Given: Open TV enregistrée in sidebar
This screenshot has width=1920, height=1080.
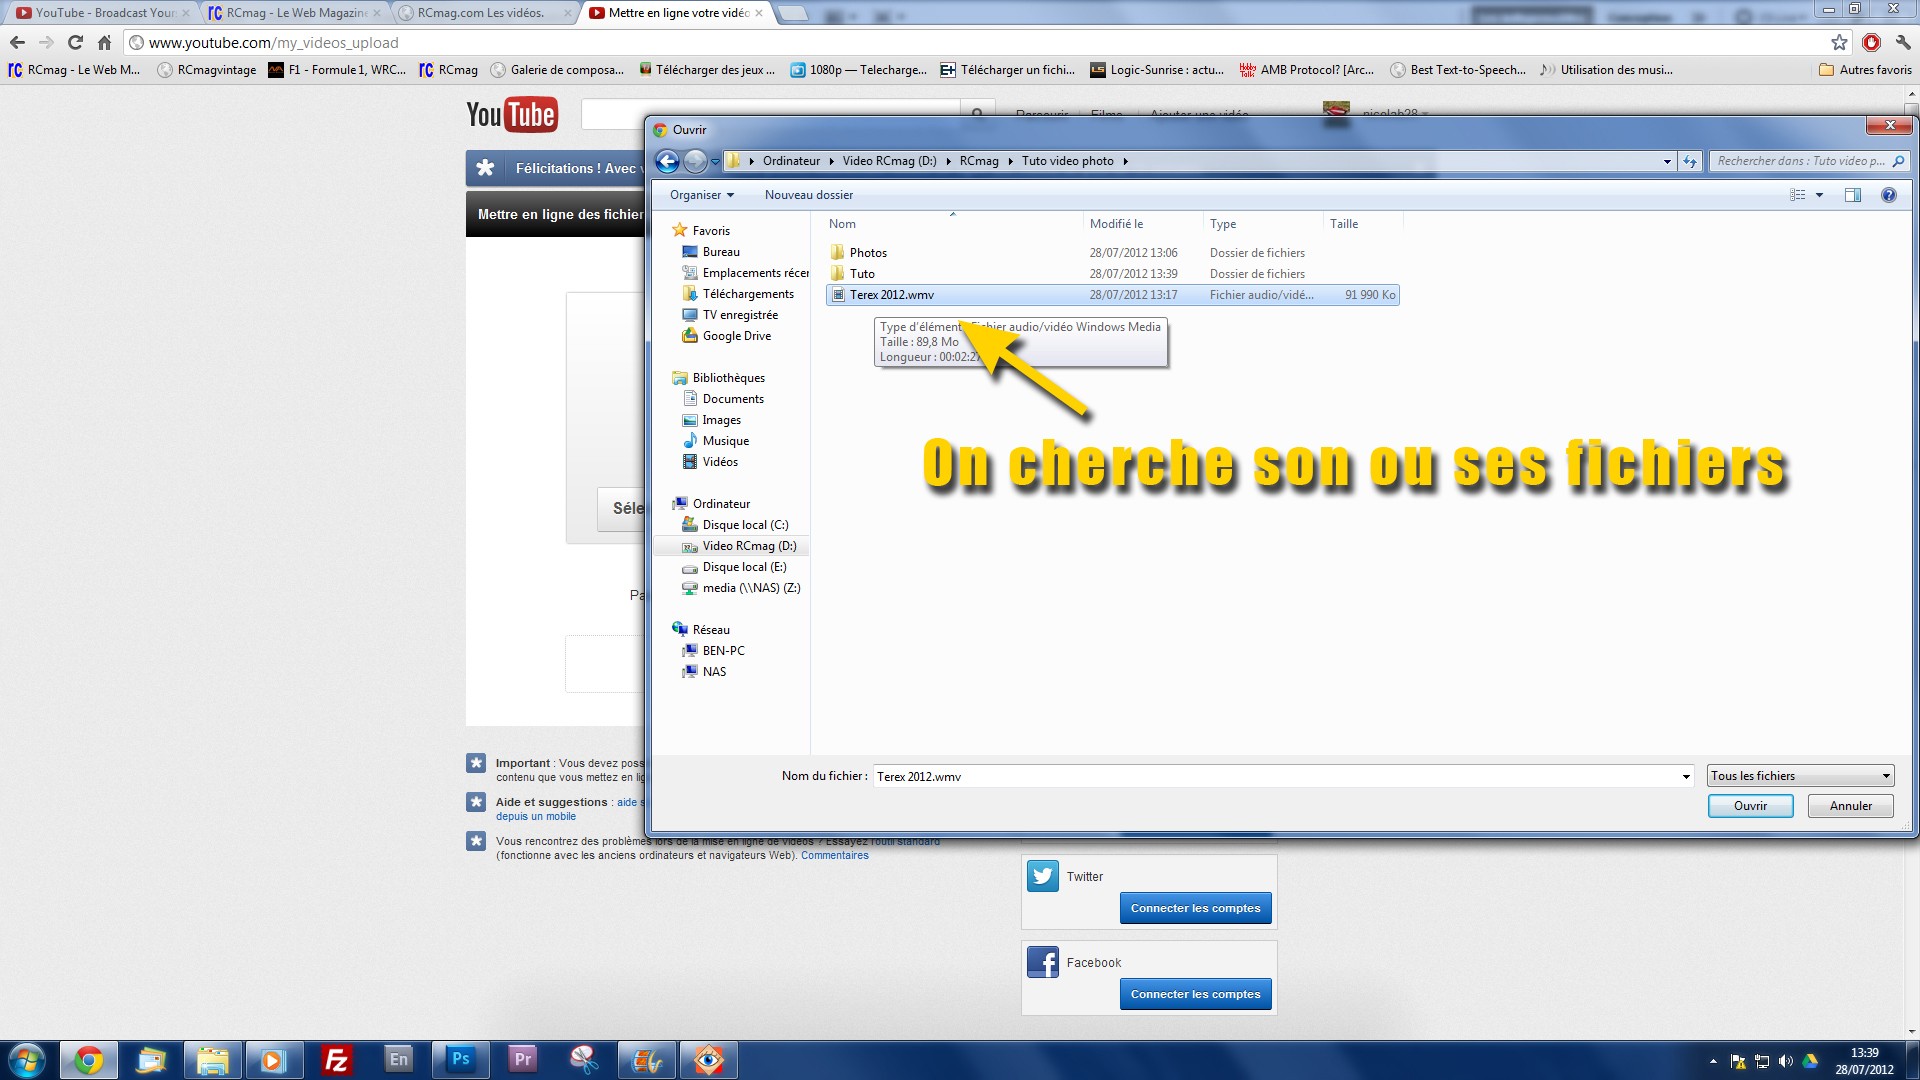Looking at the screenshot, I should coord(739,315).
